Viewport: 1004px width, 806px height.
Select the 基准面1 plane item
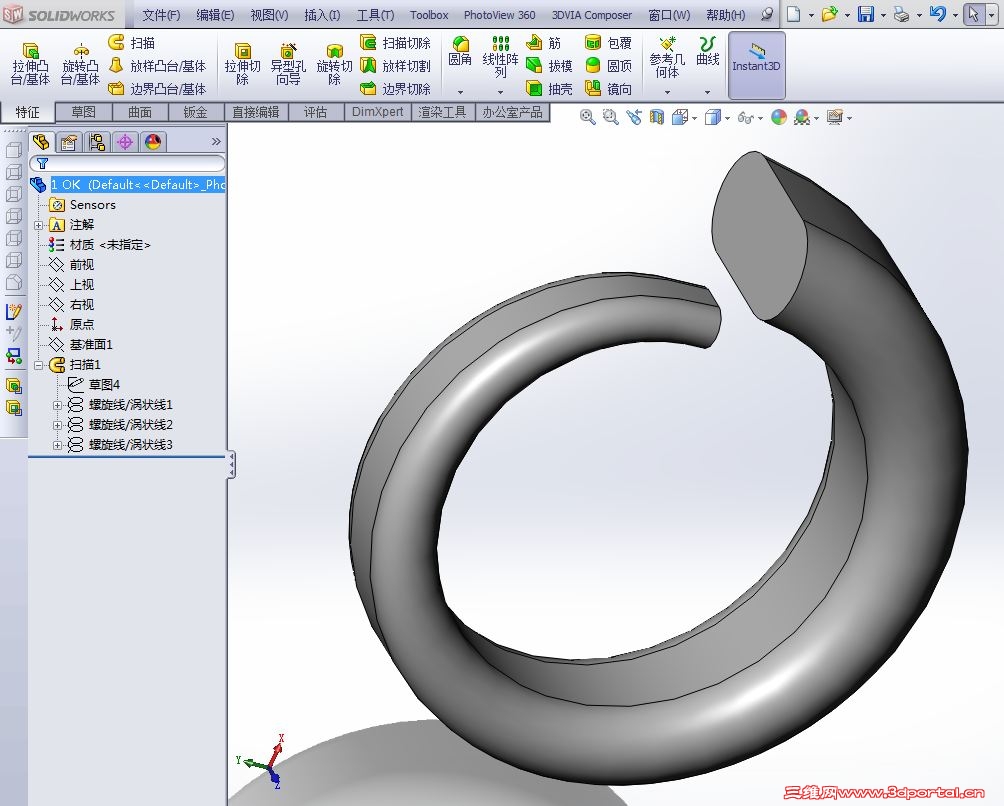[81, 345]
